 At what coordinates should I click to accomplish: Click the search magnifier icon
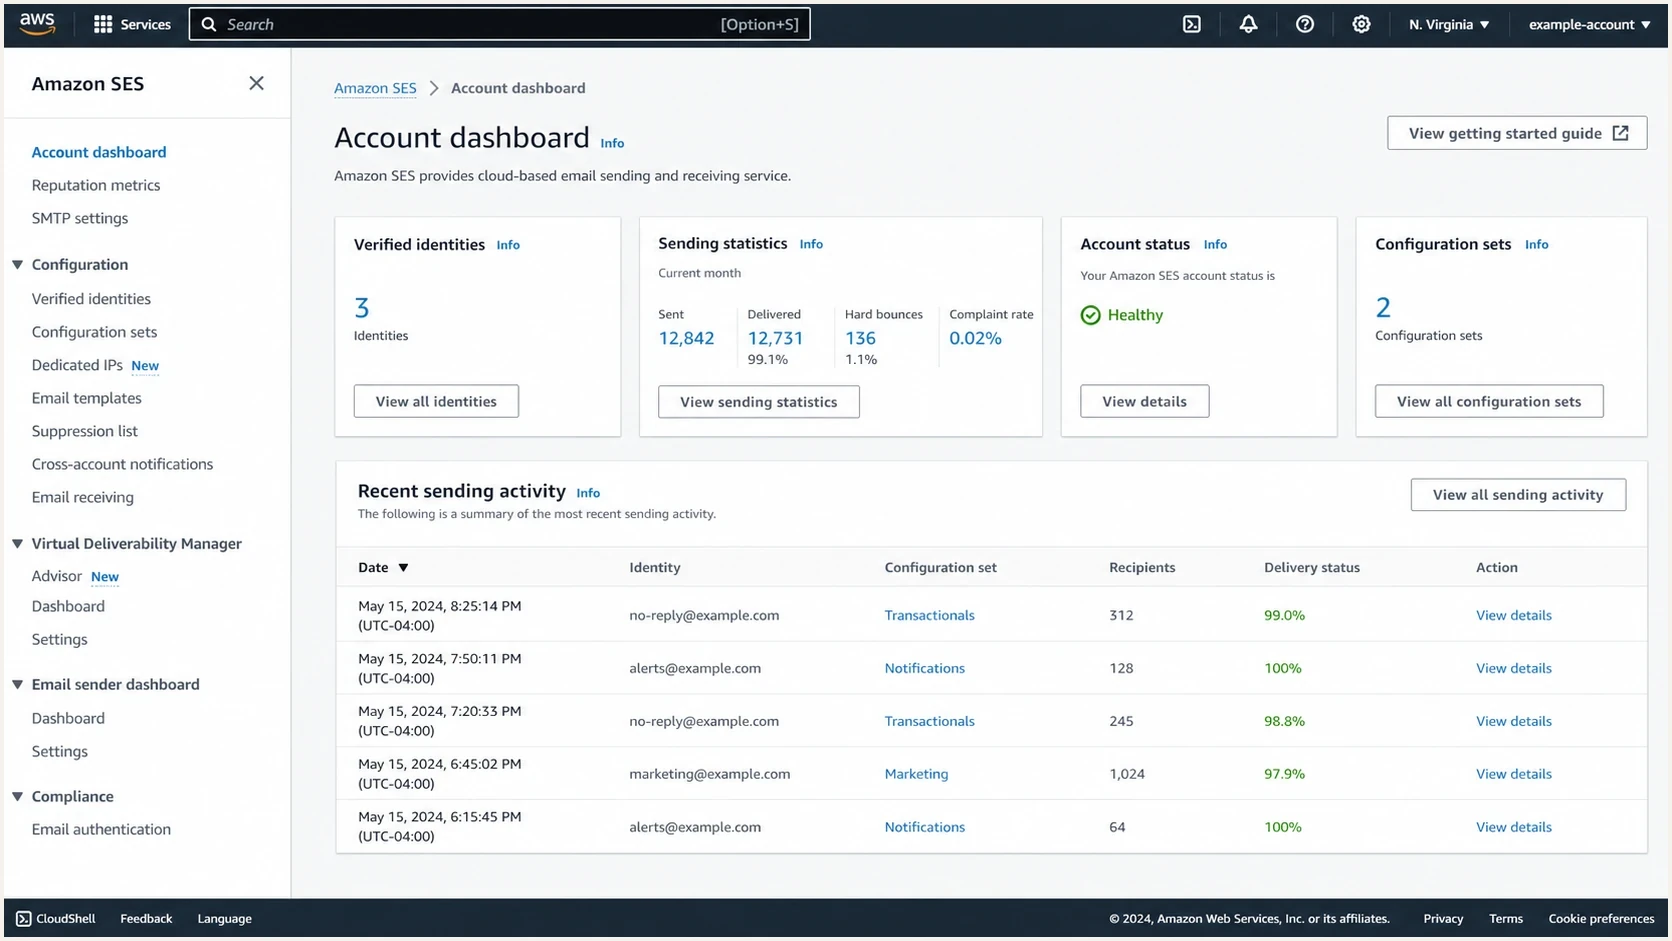209,24
